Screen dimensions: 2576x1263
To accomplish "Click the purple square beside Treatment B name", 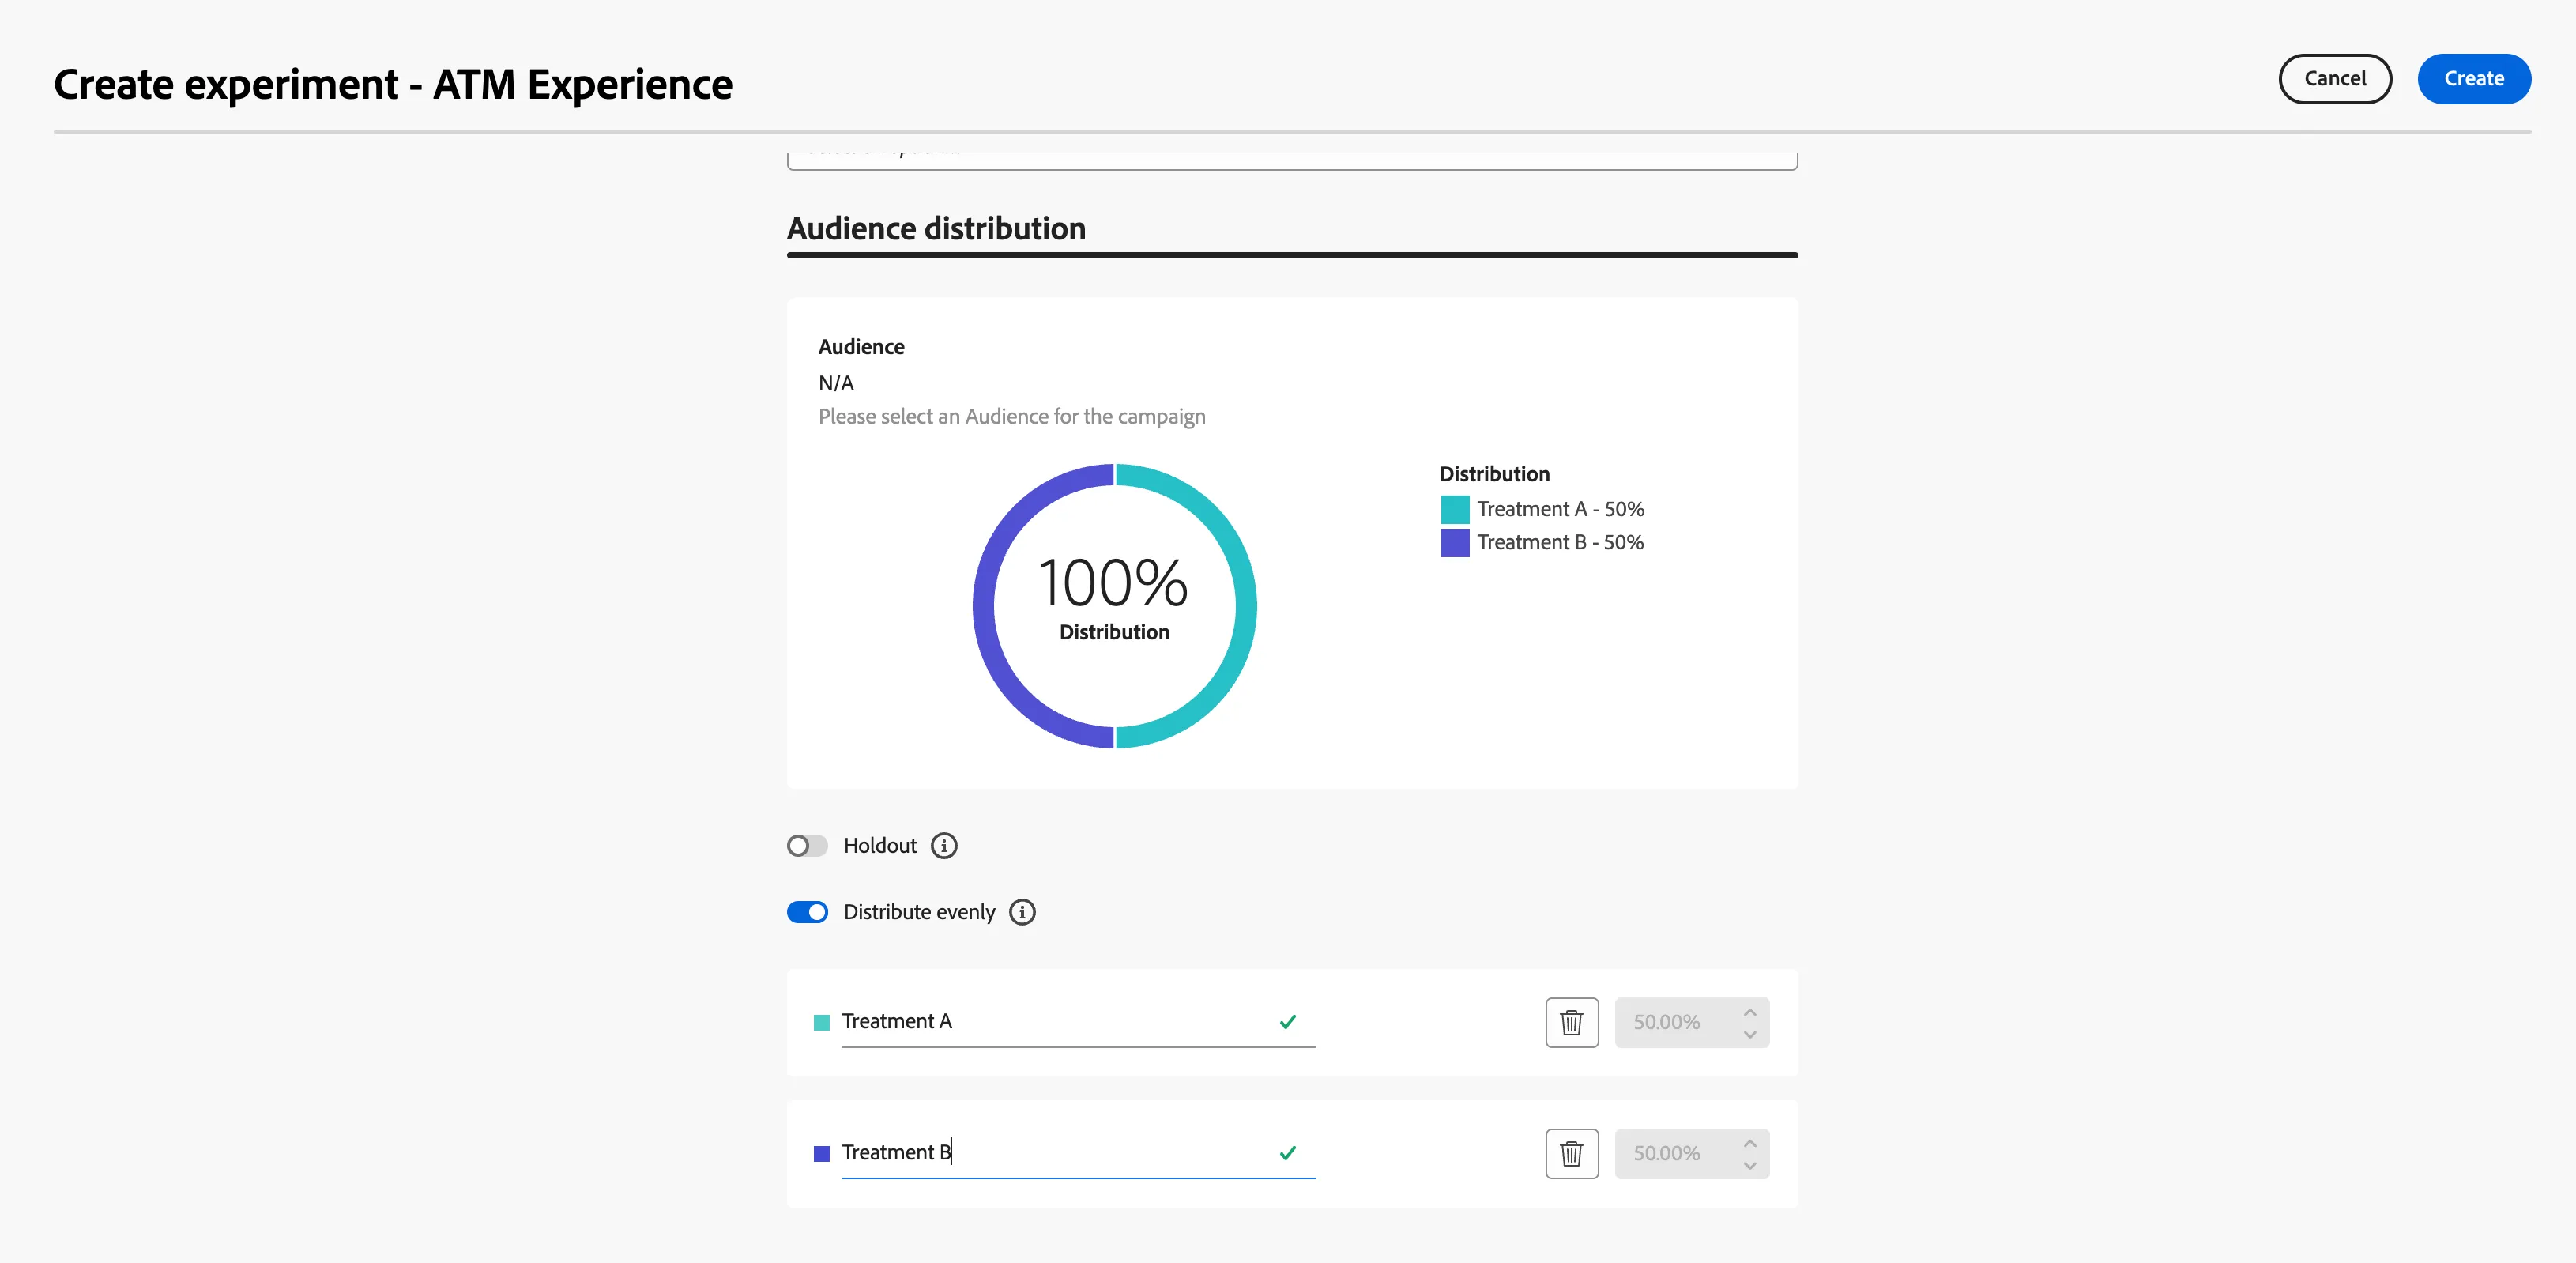I will [x=822, y=1153].
